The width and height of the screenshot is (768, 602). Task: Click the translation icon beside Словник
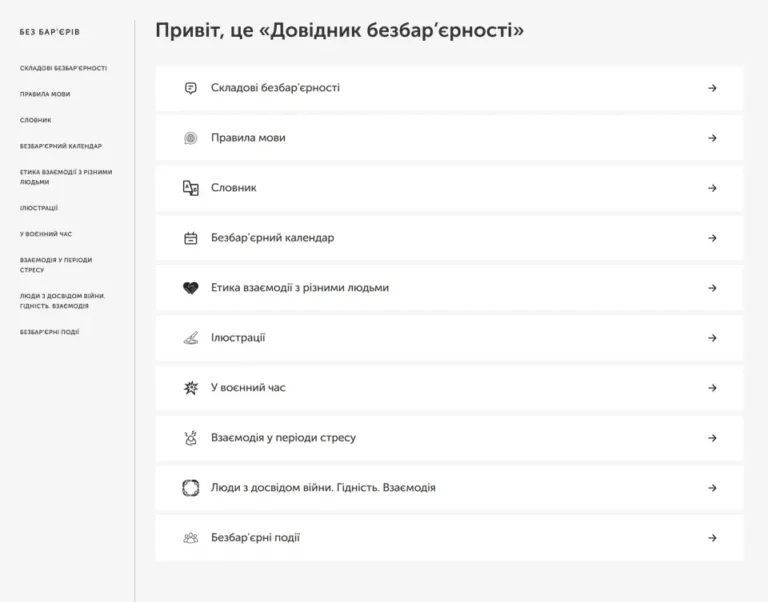[191, 188]
